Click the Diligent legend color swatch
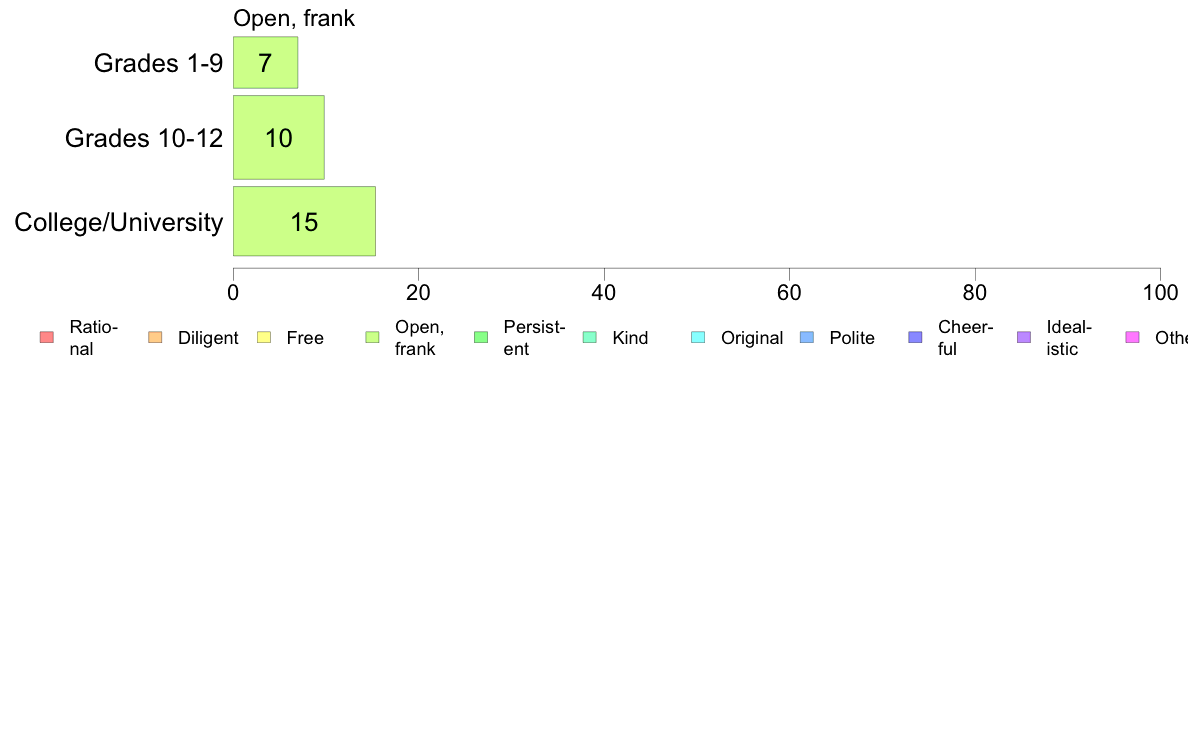Viewport: 1188px width, 736px height. (x=155, y=337)
